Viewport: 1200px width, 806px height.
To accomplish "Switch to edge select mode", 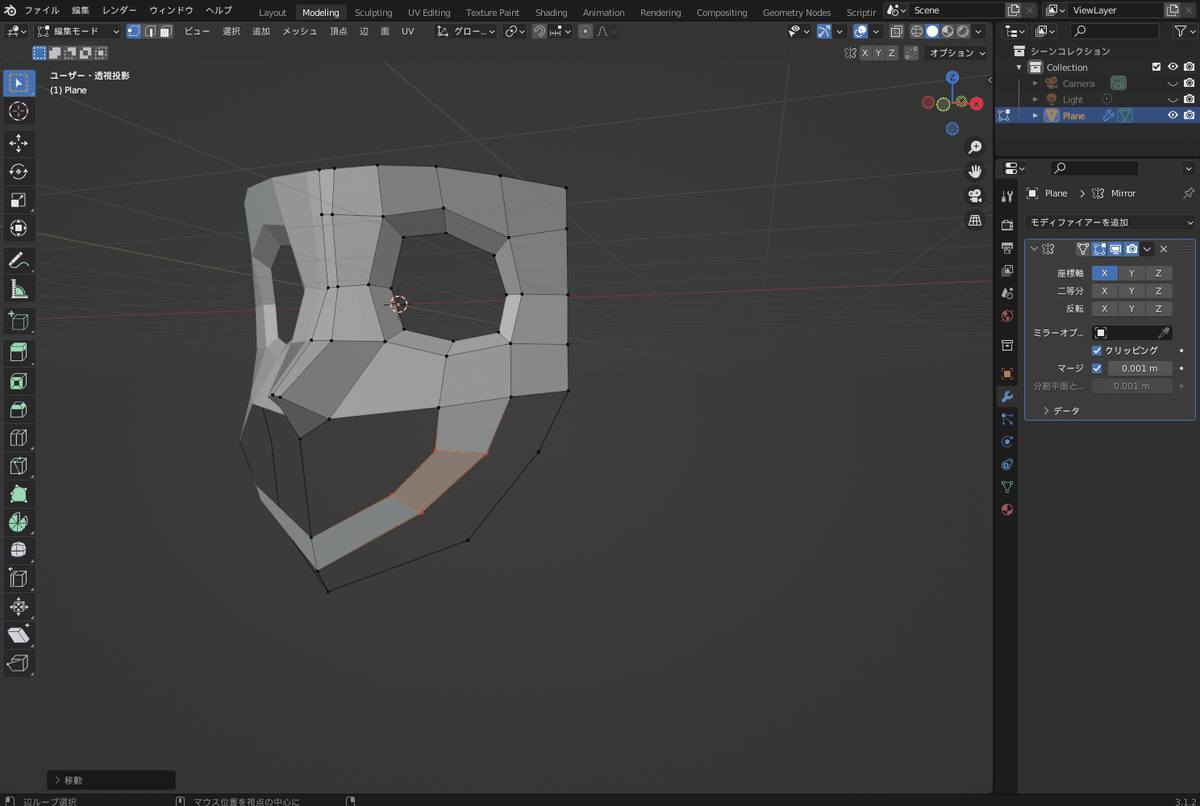I will tap(150, 31).
